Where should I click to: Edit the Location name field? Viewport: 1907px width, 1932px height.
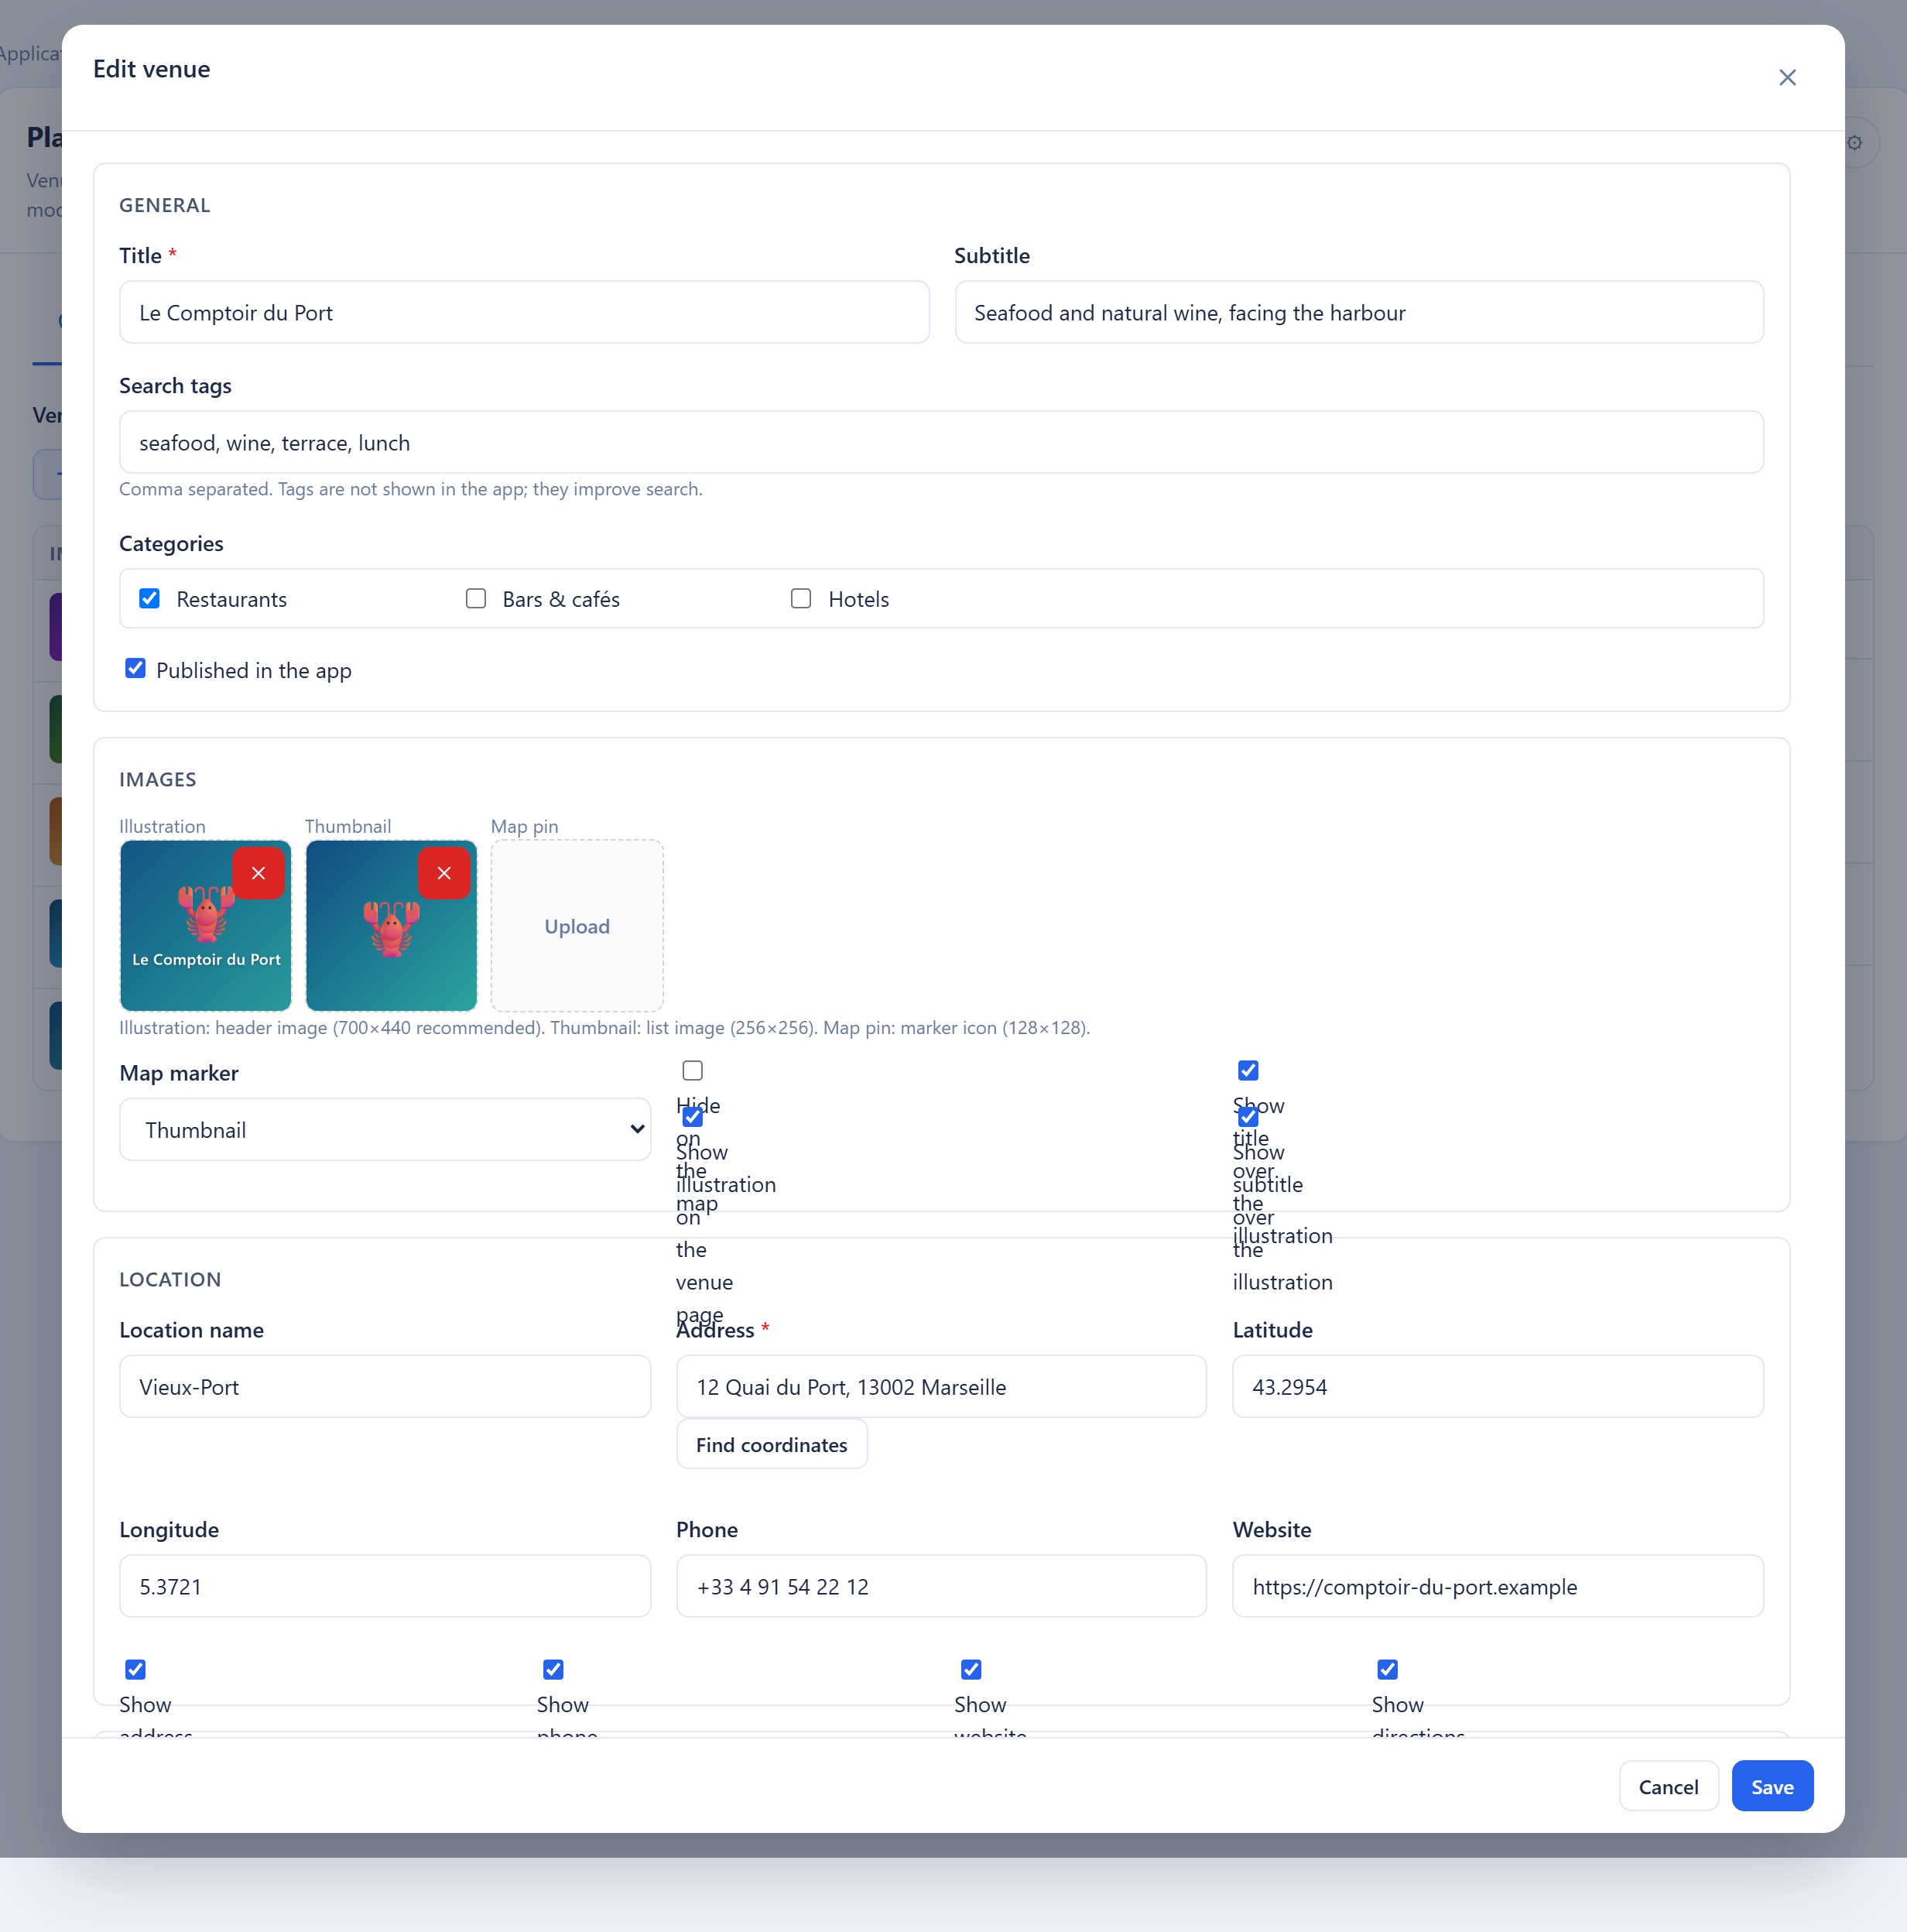385,1386
